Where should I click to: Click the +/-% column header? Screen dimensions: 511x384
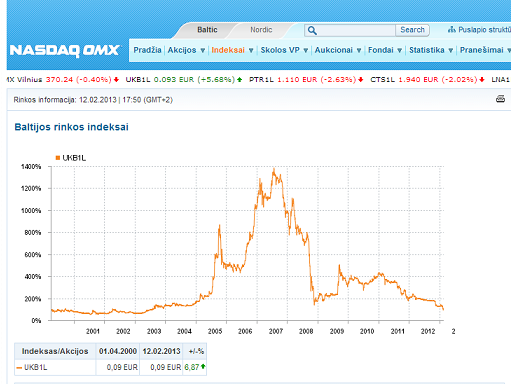[x=196, y=351]
